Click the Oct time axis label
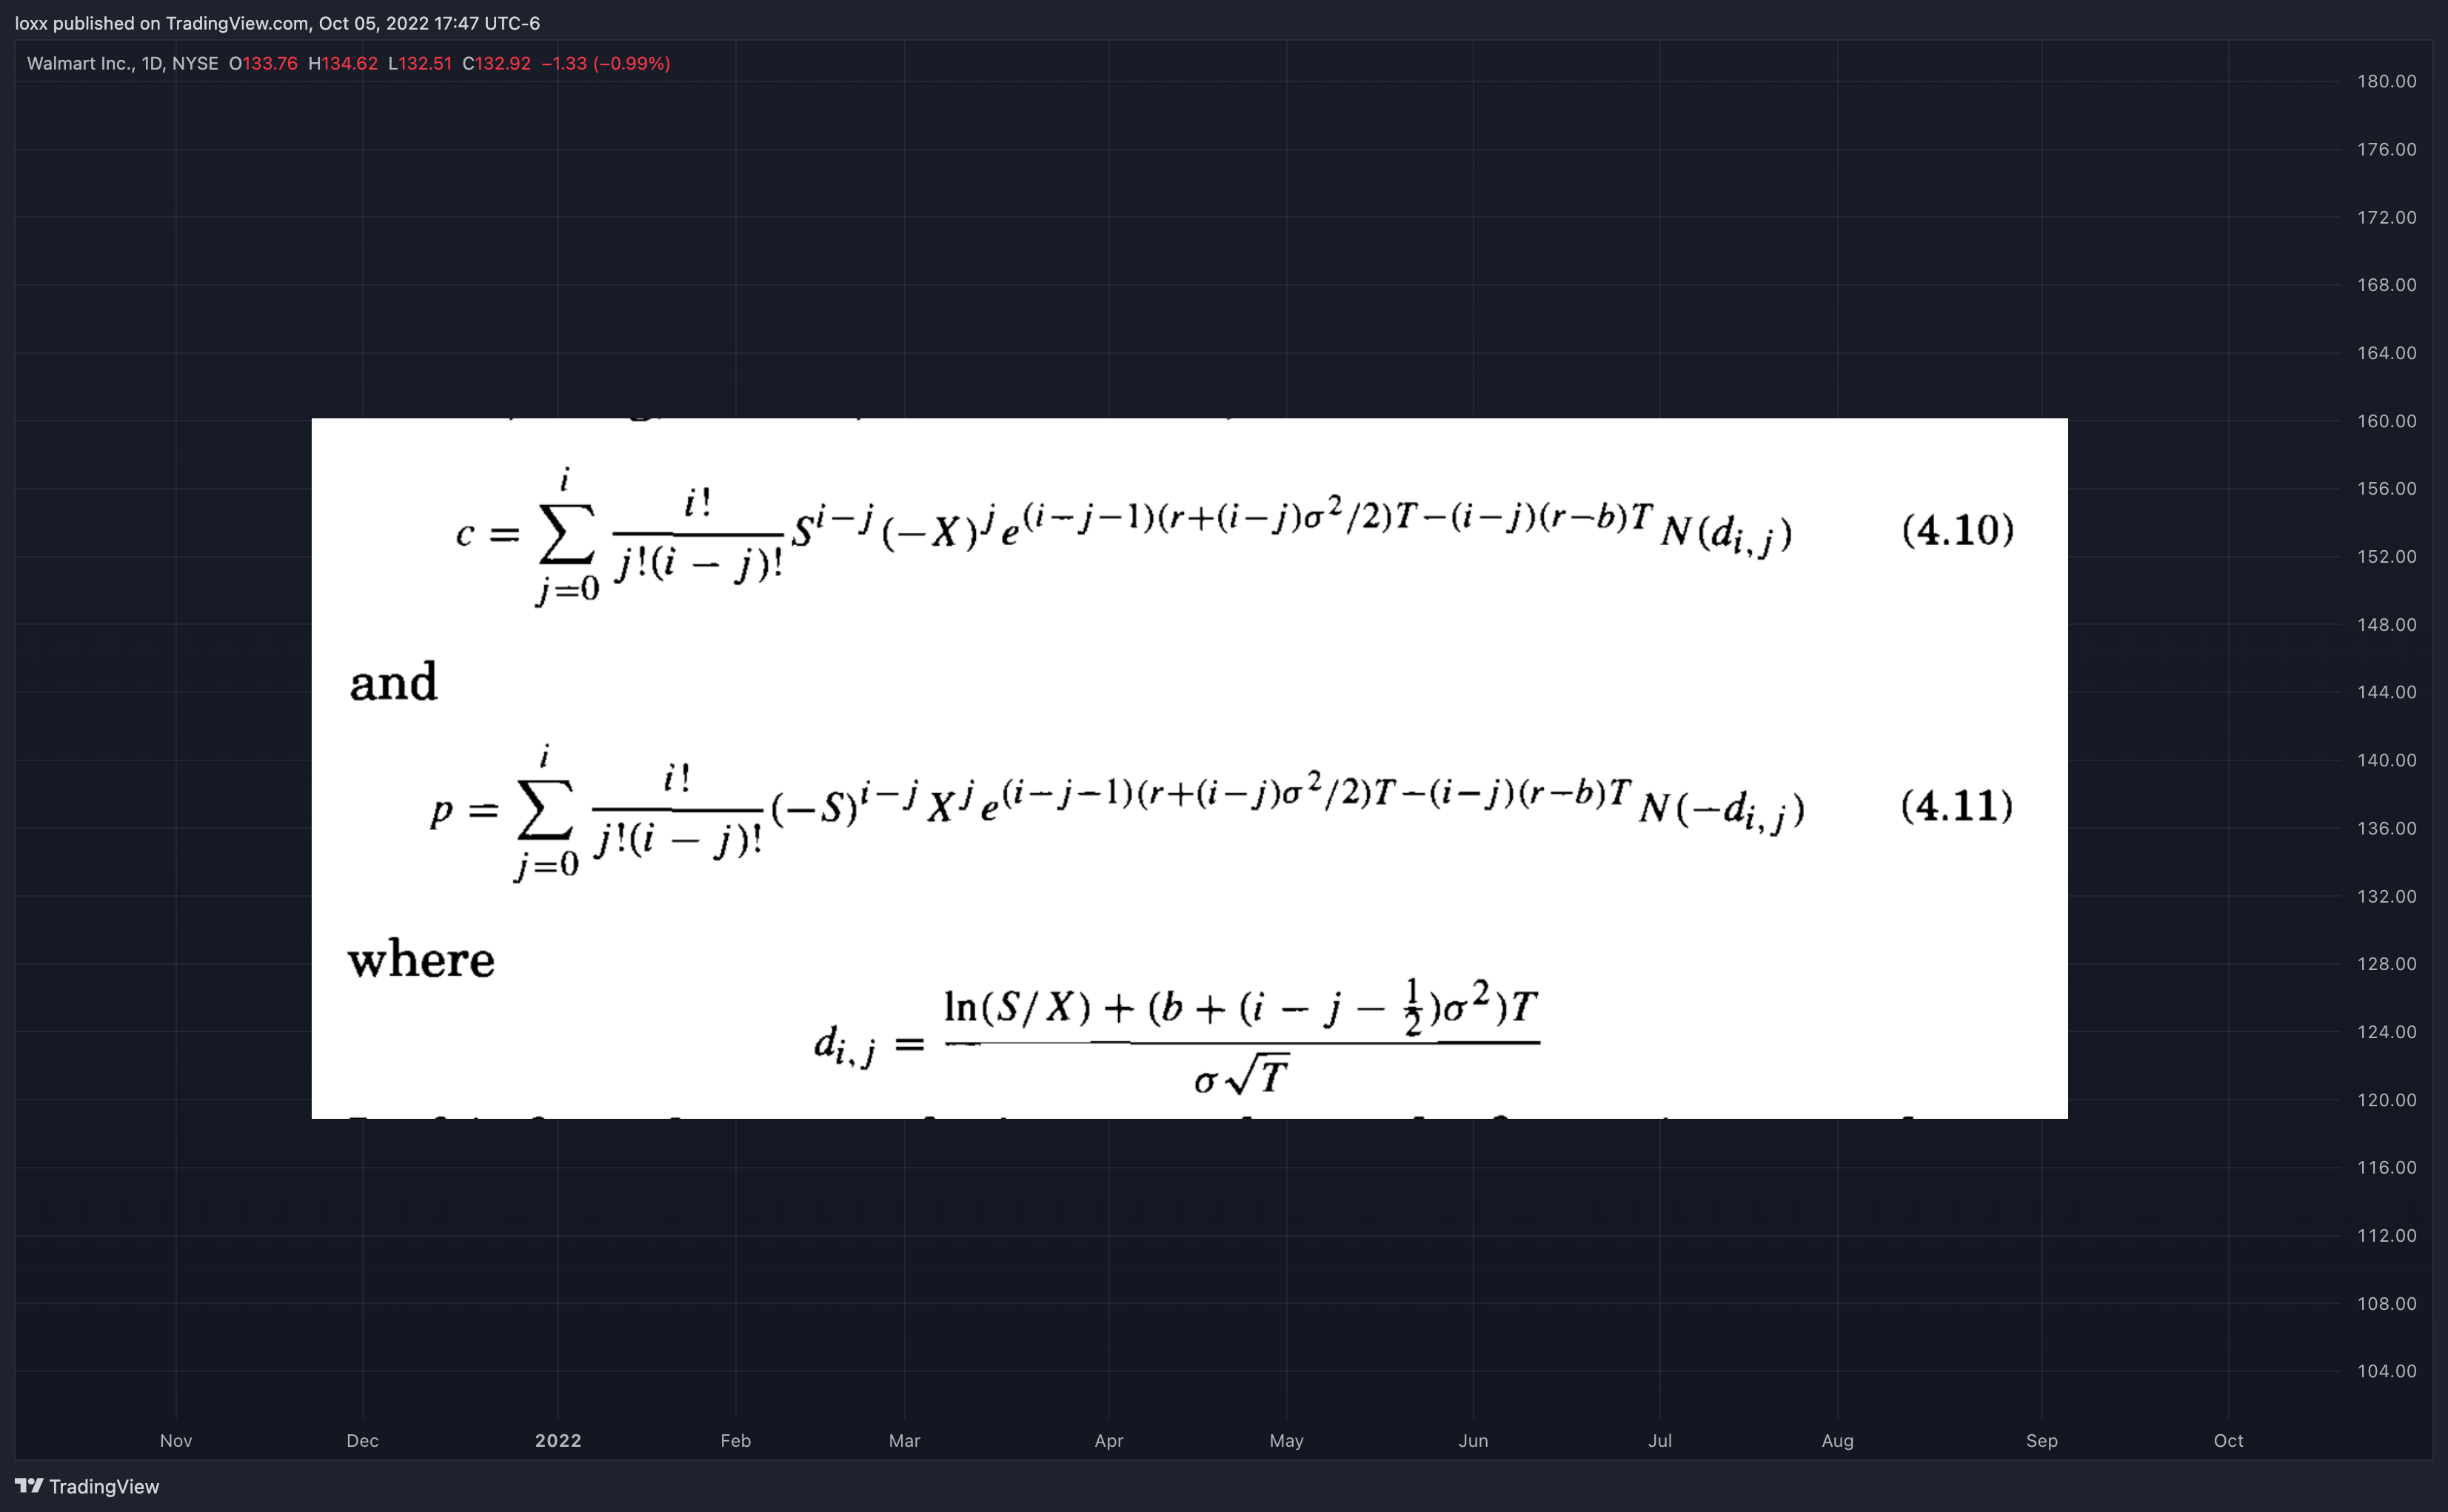2448x1512 pixels. click(2228, 1441)
